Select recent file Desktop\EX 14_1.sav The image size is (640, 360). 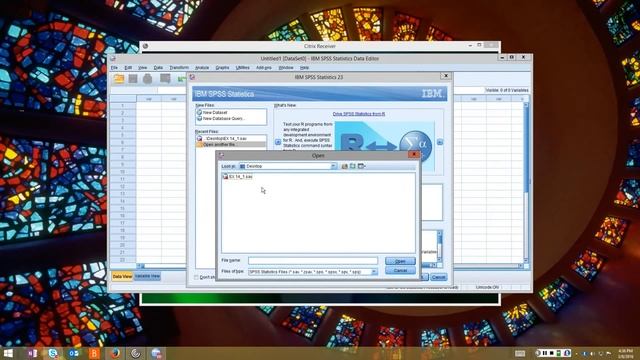[x=222, y=138]
